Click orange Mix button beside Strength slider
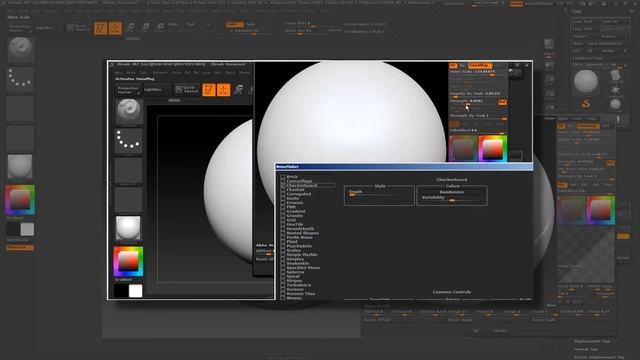This screenshot has width=640, height=360. tap(502, 102)
